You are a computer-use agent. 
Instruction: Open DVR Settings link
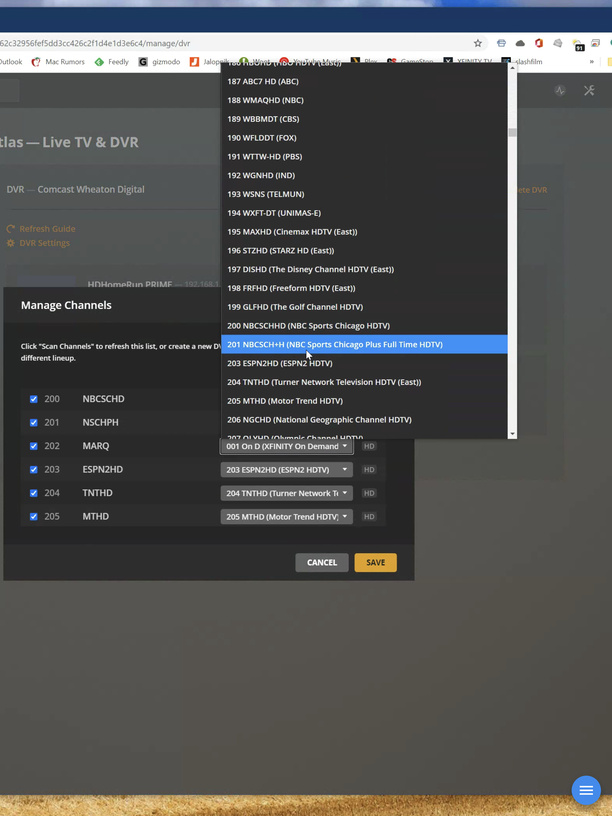pos(38,243)
